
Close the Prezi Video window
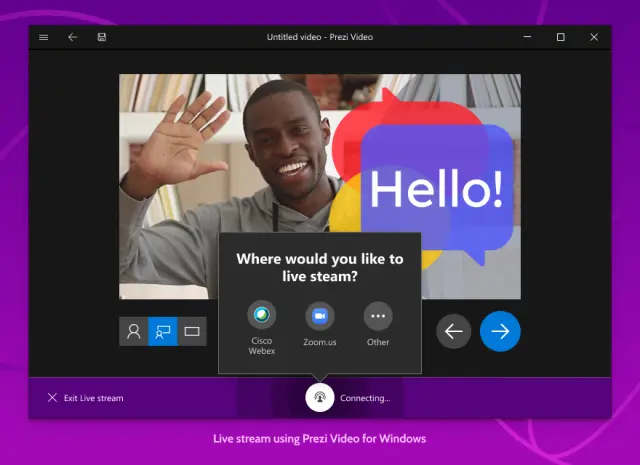pos(594,37)
